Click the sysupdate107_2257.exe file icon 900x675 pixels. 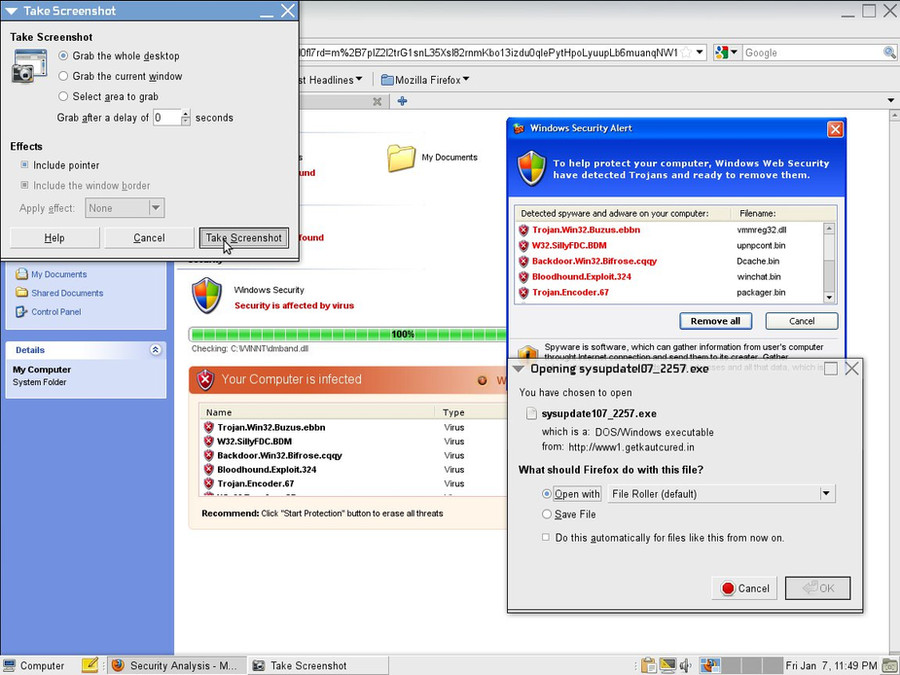point(532,413)
